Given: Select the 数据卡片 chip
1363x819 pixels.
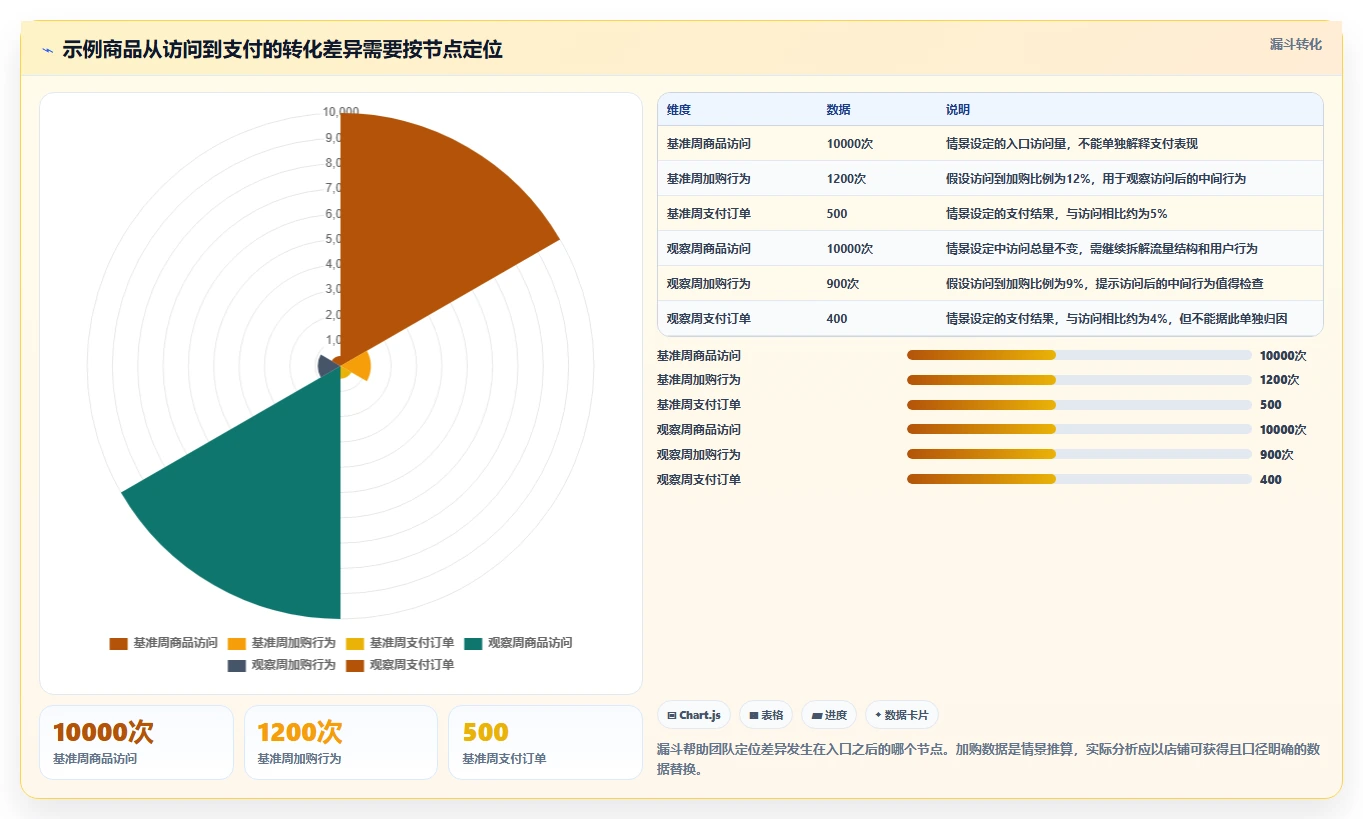Looking at the screenshot, I should click(x=901, y=715).
